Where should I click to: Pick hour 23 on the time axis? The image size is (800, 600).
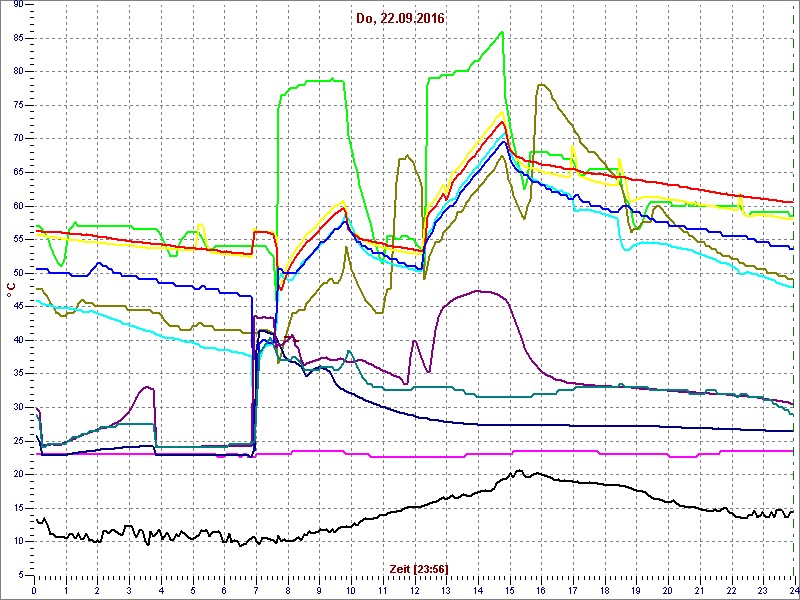click(762, 589)
